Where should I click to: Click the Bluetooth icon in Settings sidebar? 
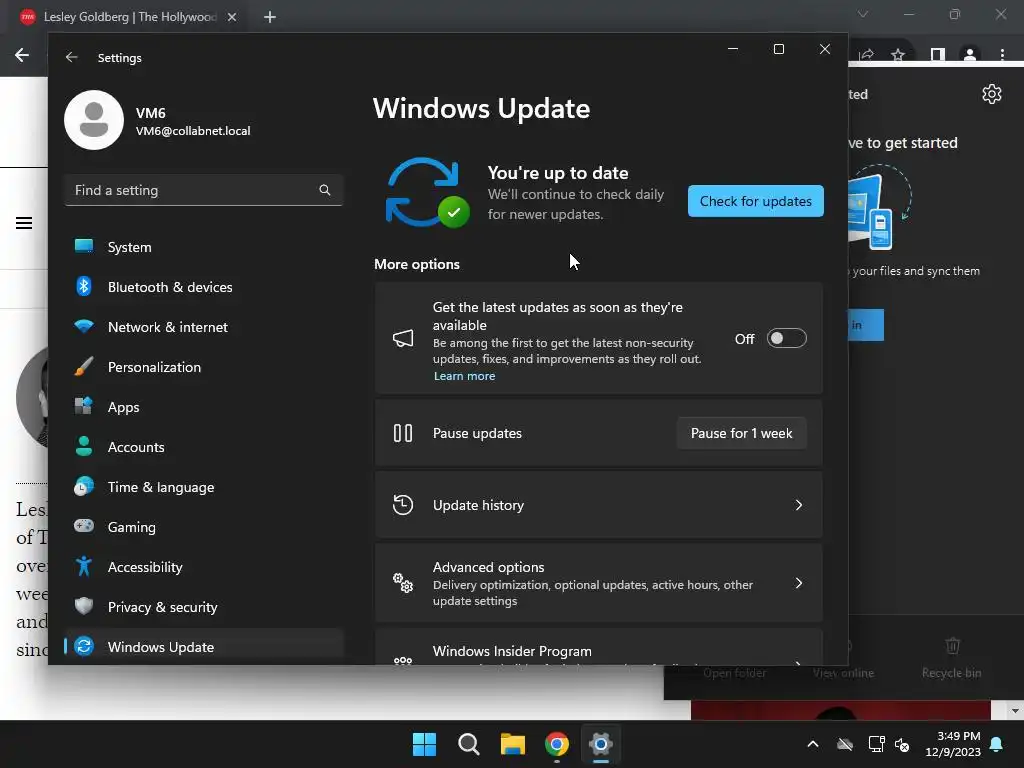point(84,286)
